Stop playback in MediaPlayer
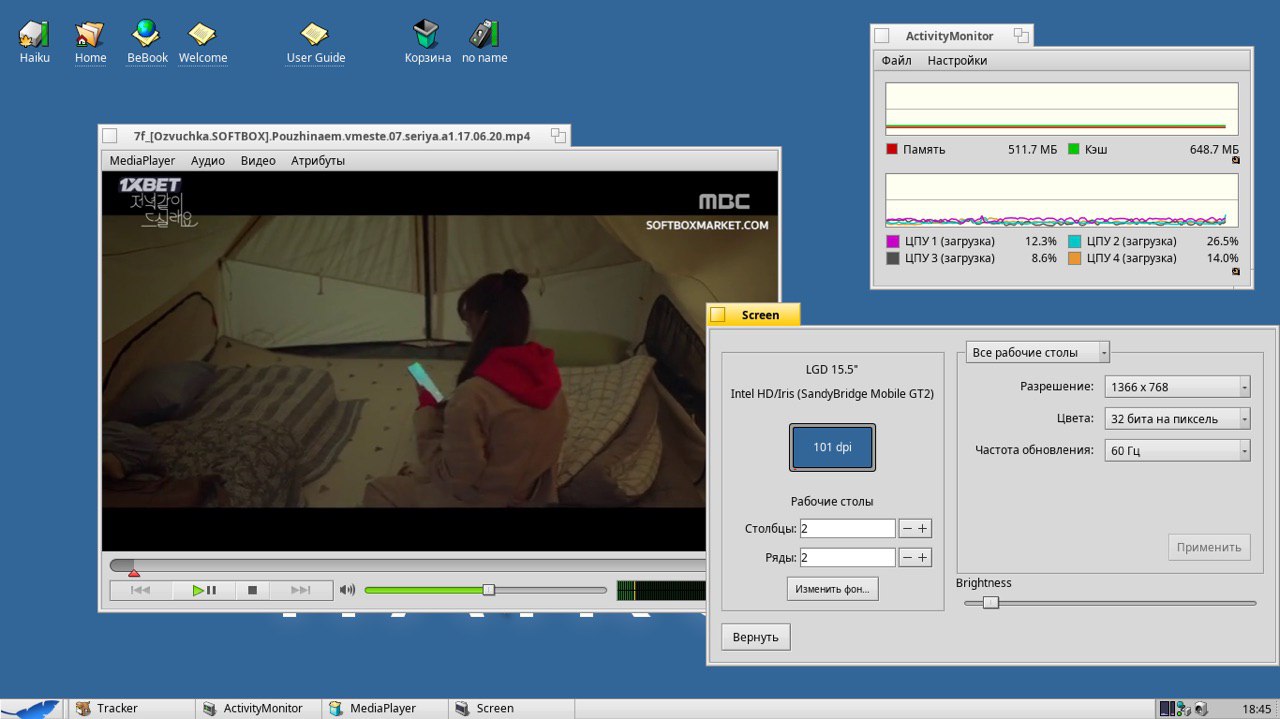 [x=253, y=590]
